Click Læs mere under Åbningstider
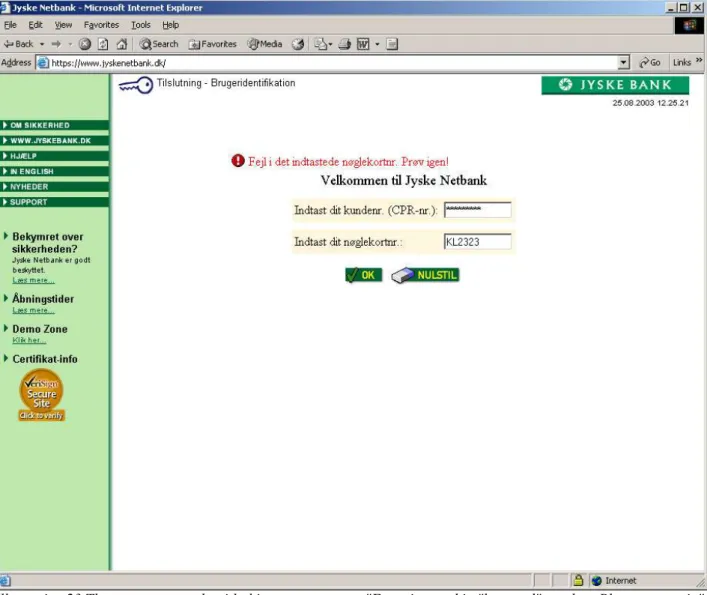 point(33,310)
